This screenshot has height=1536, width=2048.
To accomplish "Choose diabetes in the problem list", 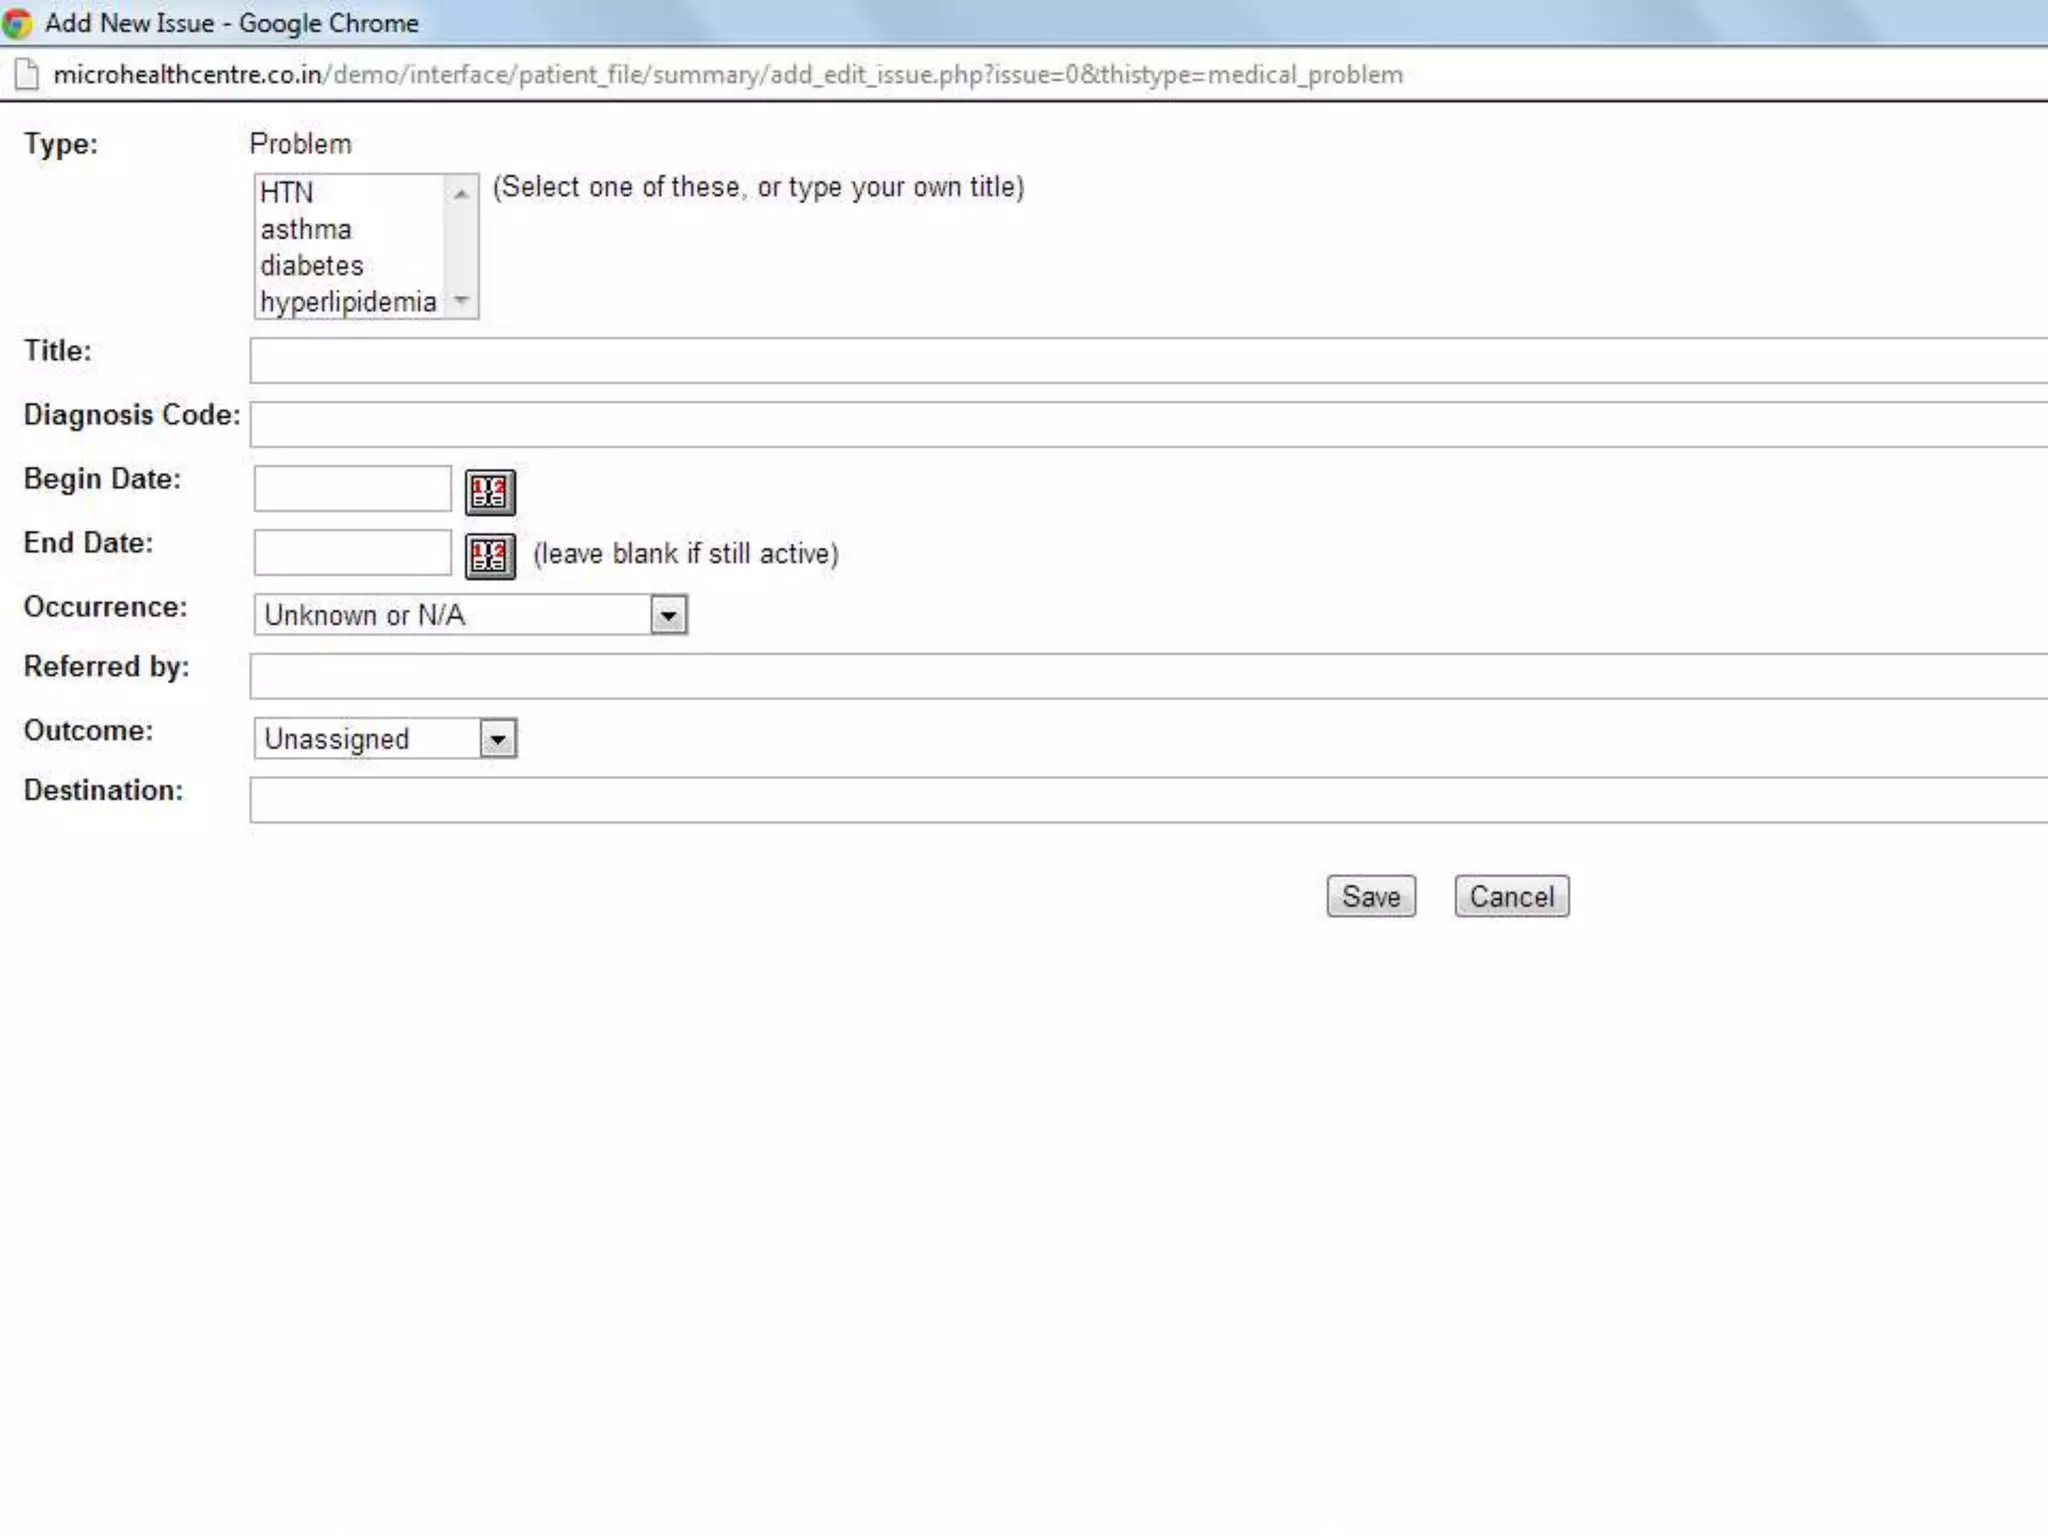I will [312, 266].
